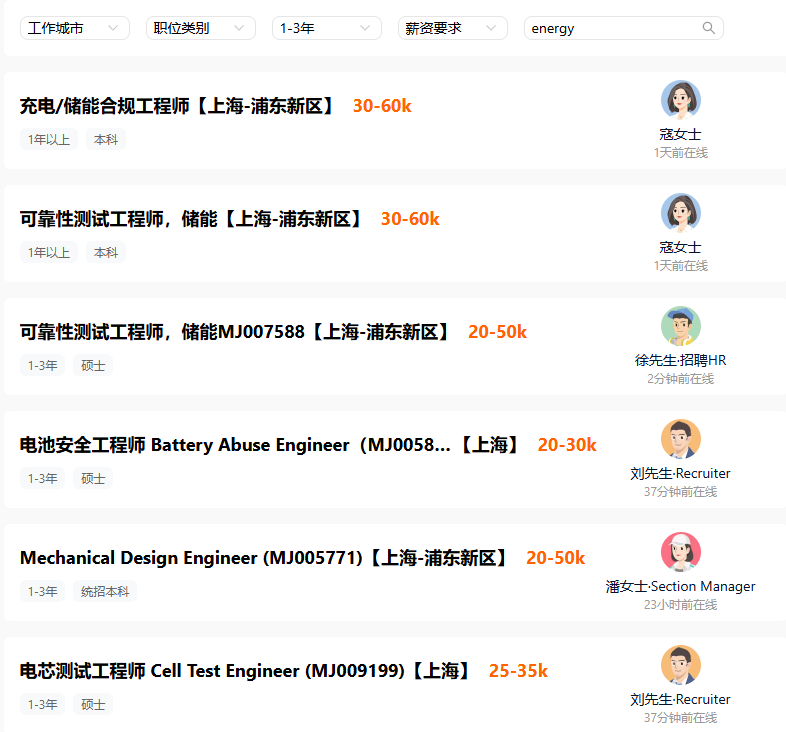
Task: Click 潘女士 Section Manager avatar
Action: click(681, 552)
